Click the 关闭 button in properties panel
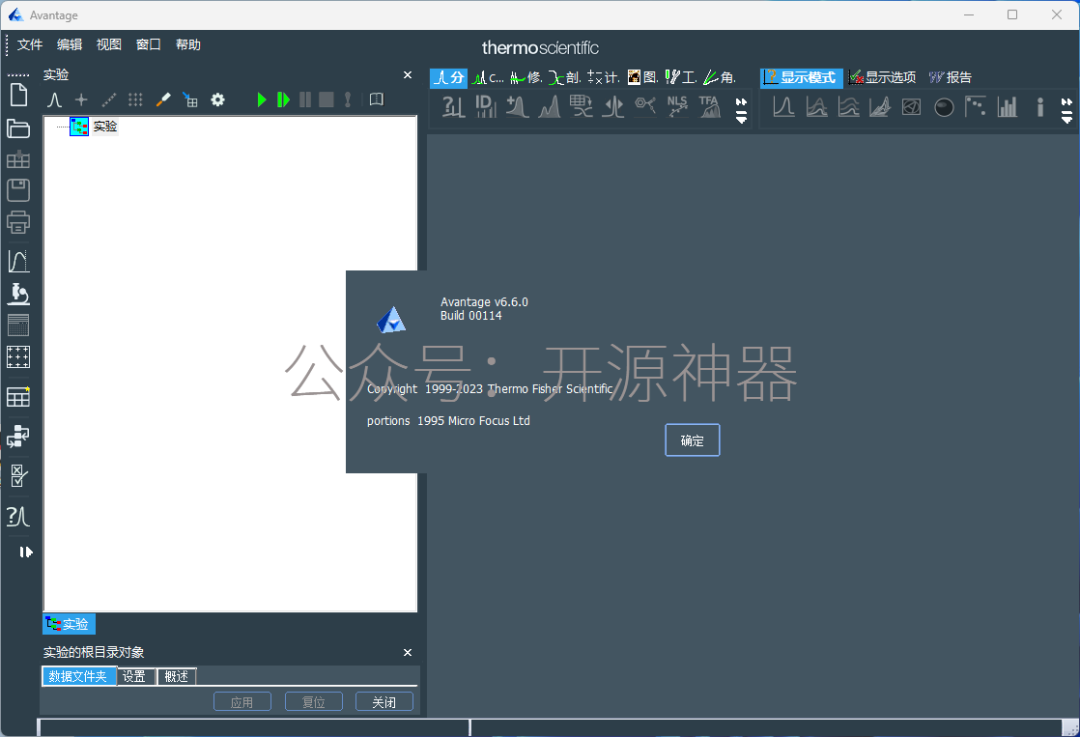The height and width of the screenshot is (737, 1080). (x=384, y=702)
